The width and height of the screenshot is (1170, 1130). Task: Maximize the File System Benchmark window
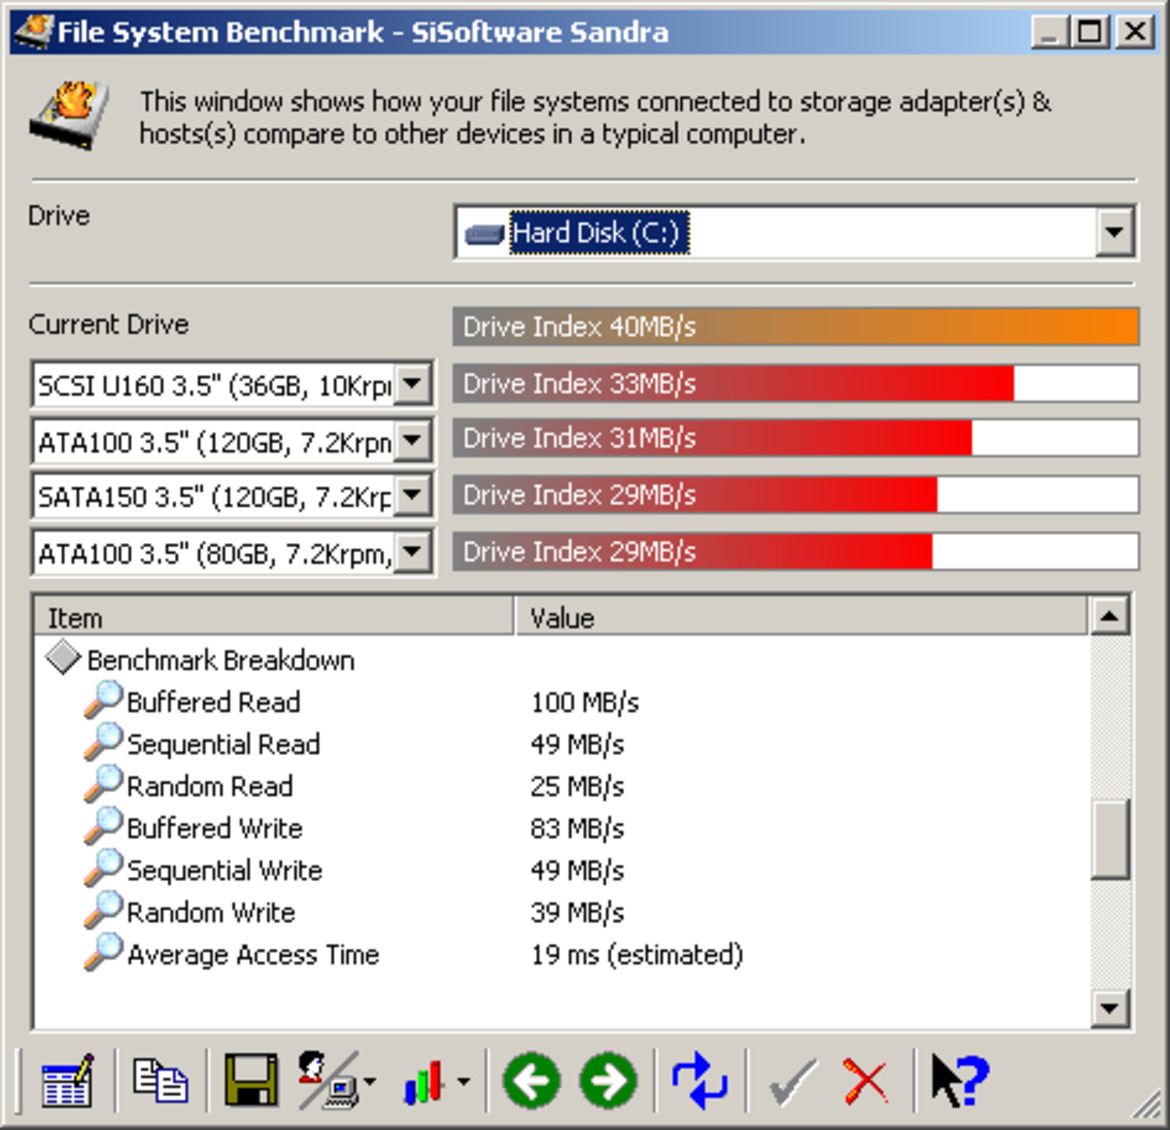coord(1090,31)
